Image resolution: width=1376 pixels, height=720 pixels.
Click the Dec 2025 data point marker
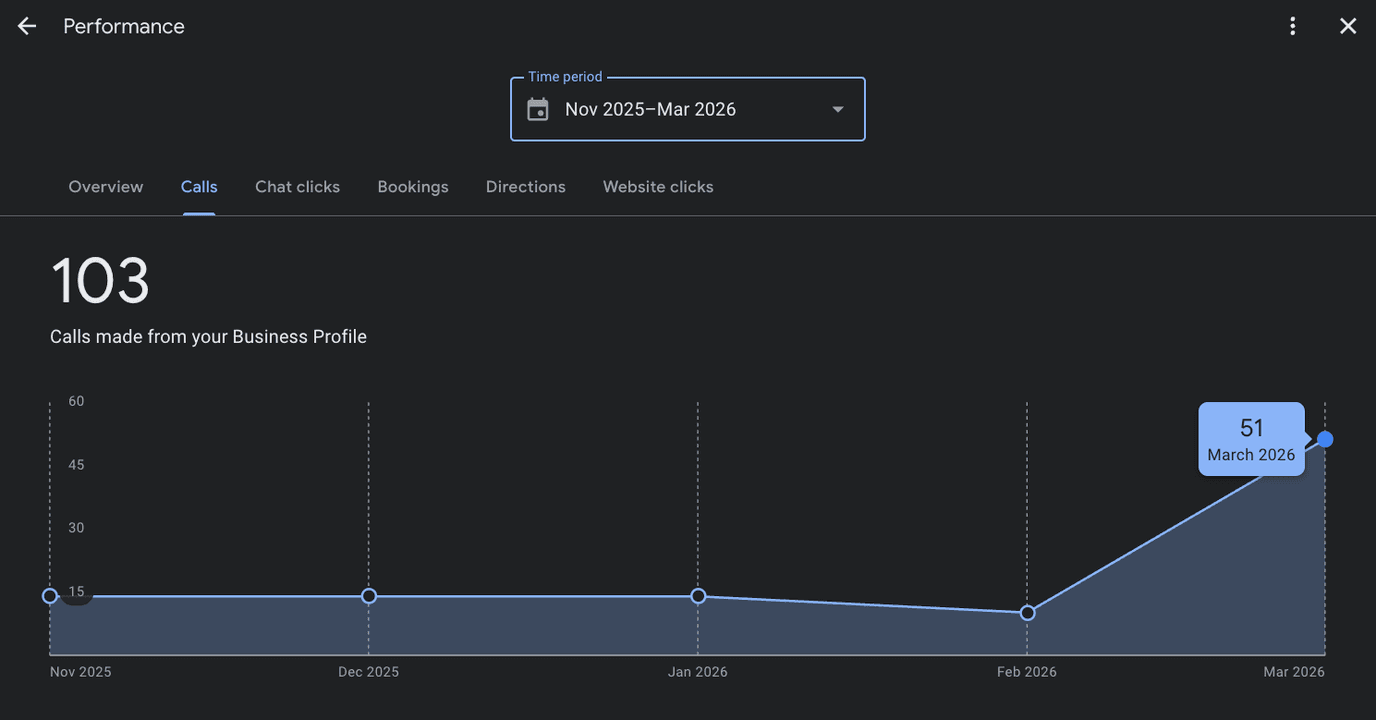(x=369, y=596)
